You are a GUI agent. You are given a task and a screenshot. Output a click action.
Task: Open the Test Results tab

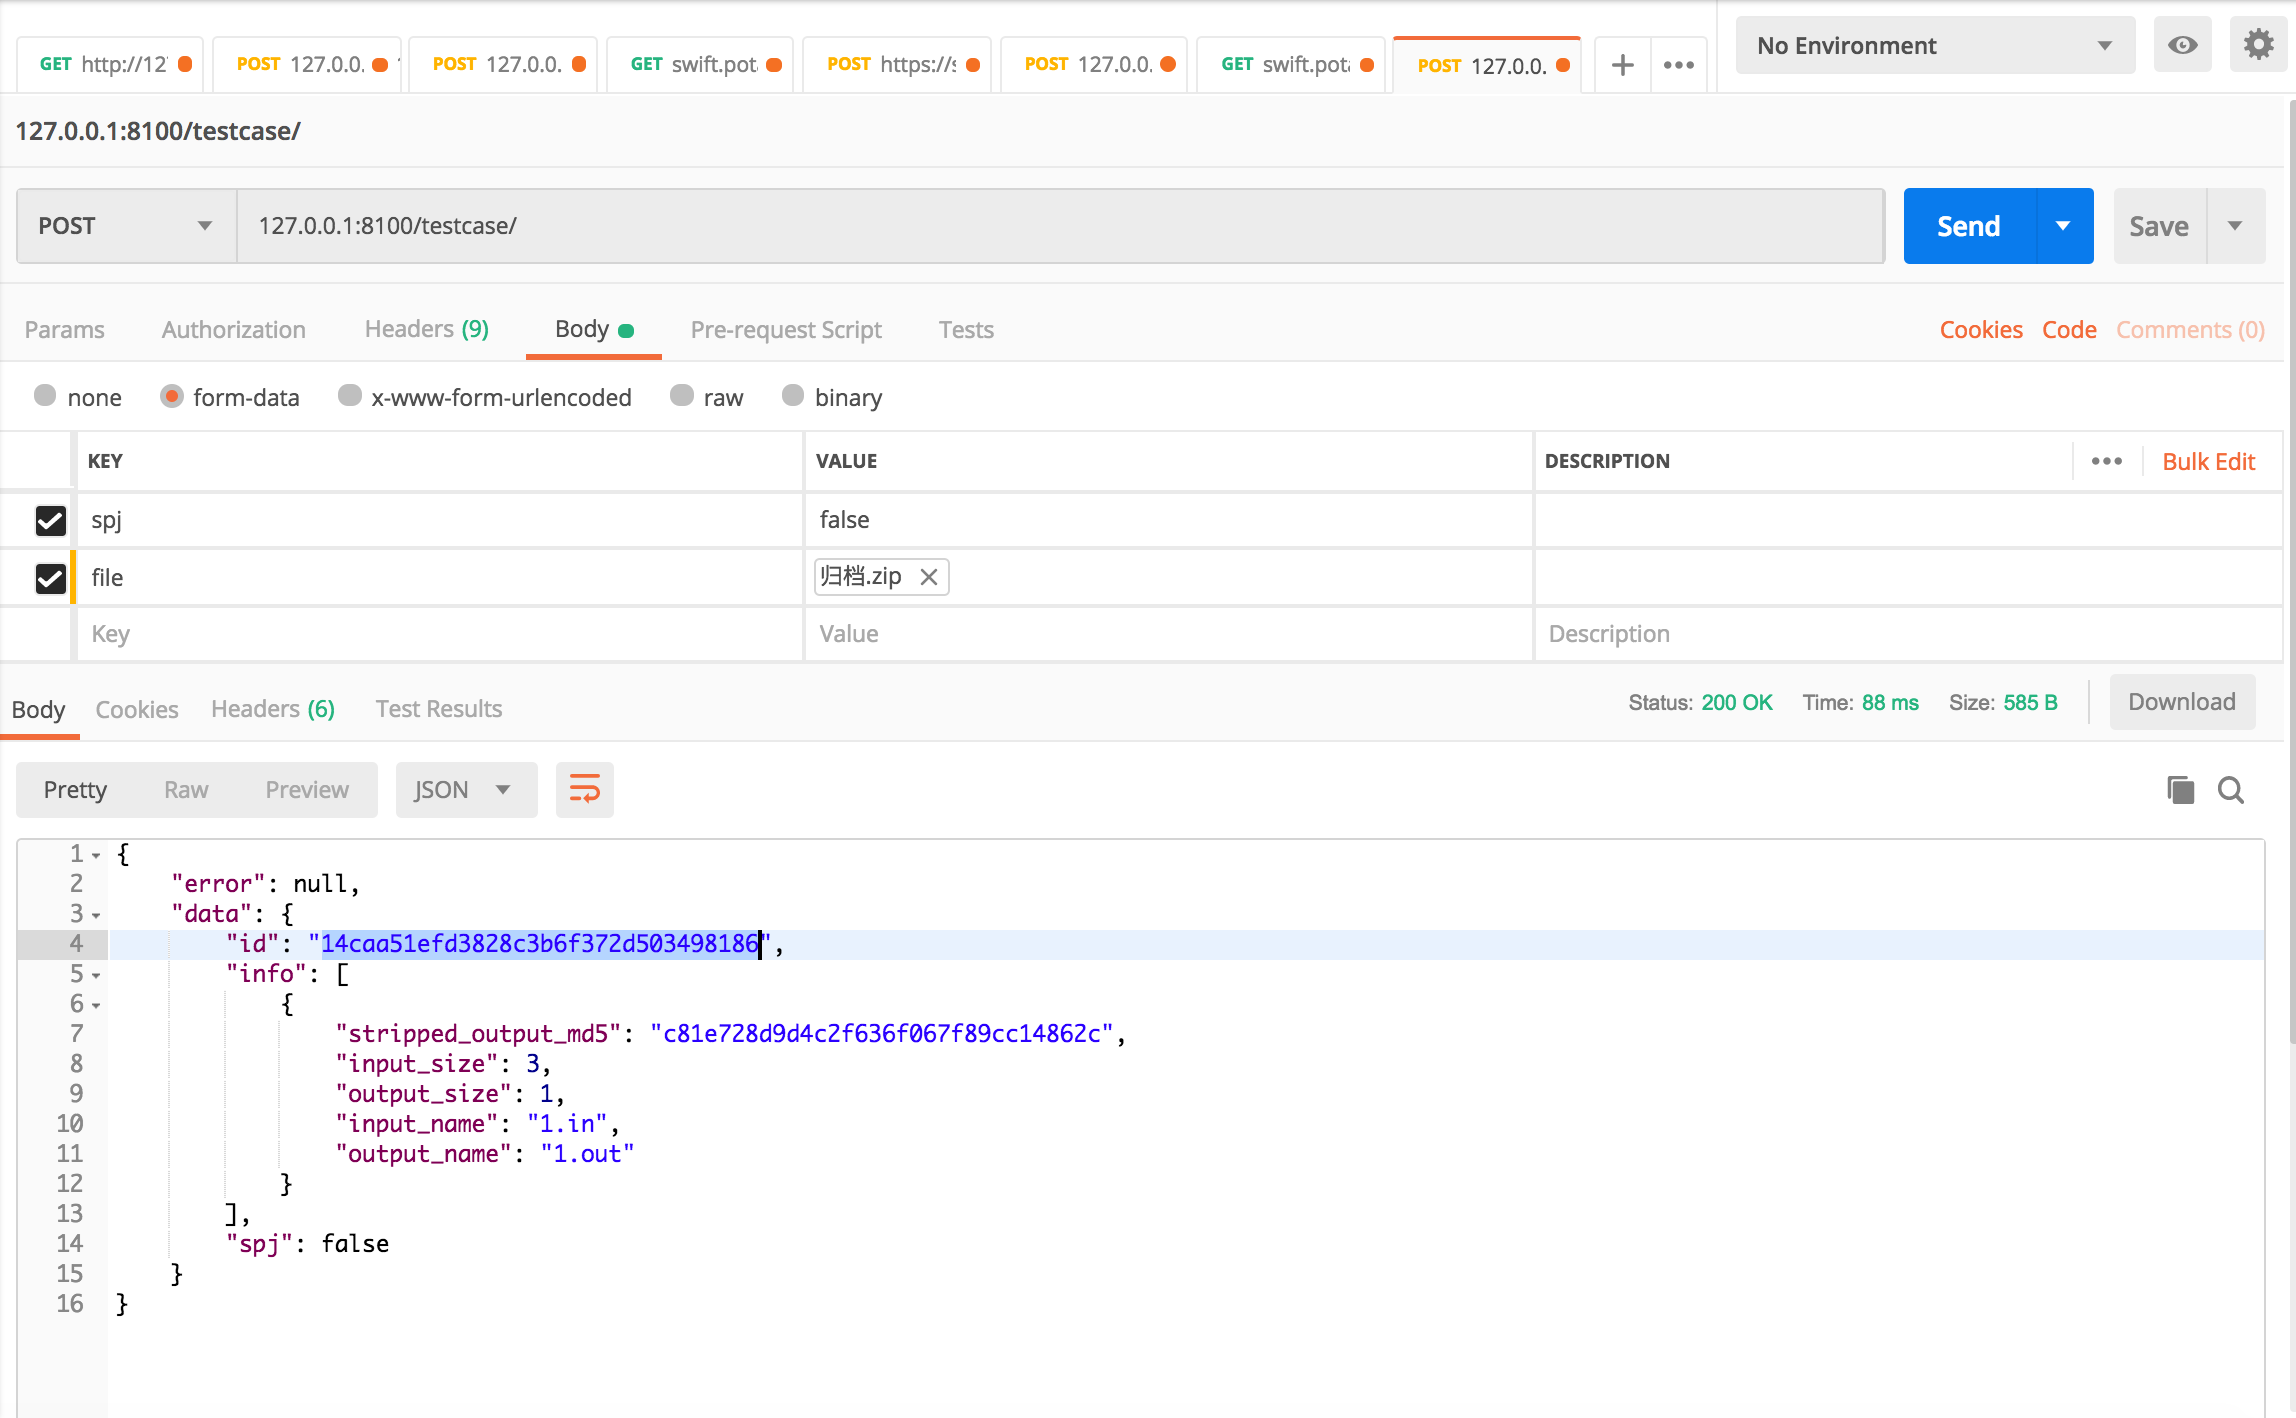click(438, 708)
